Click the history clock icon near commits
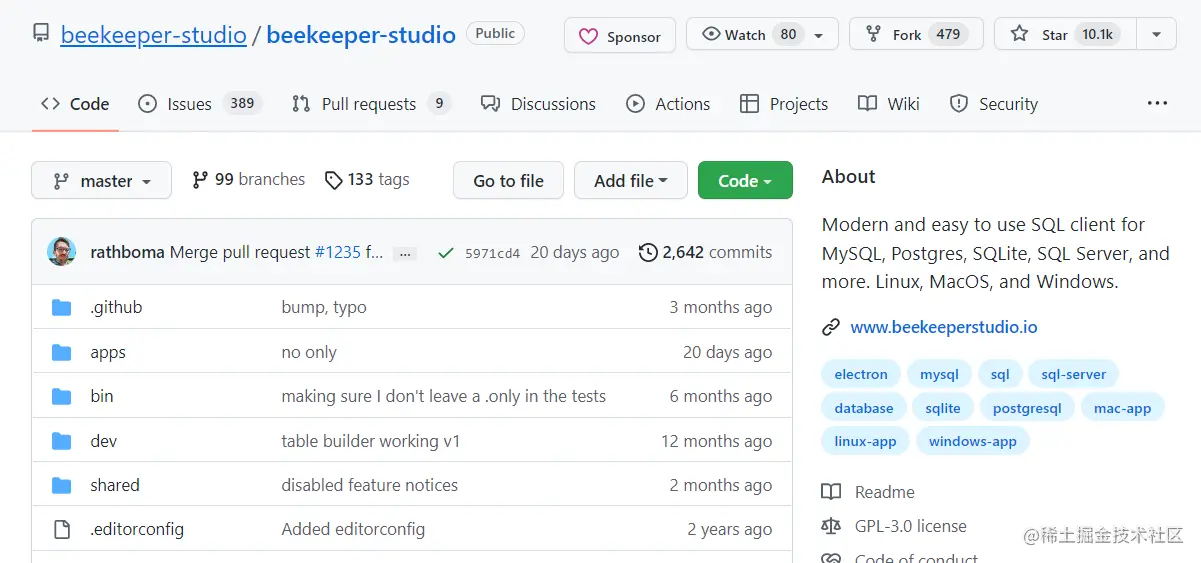 click(x=648, y=252)
